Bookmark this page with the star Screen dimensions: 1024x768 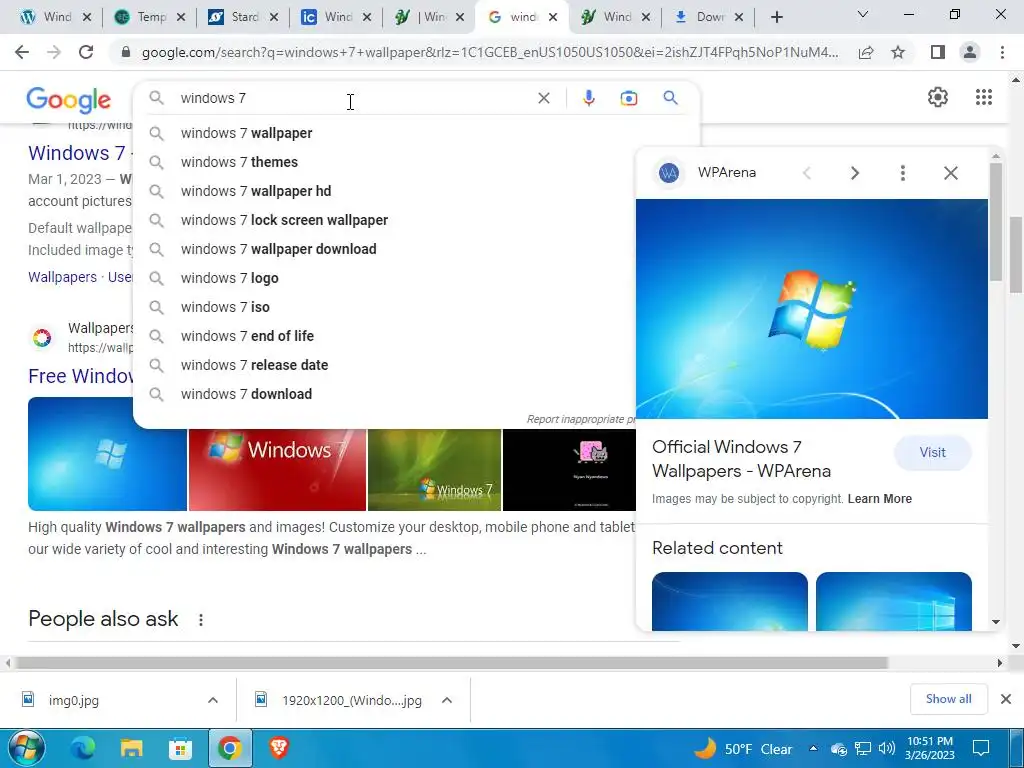tap(898, 52)
